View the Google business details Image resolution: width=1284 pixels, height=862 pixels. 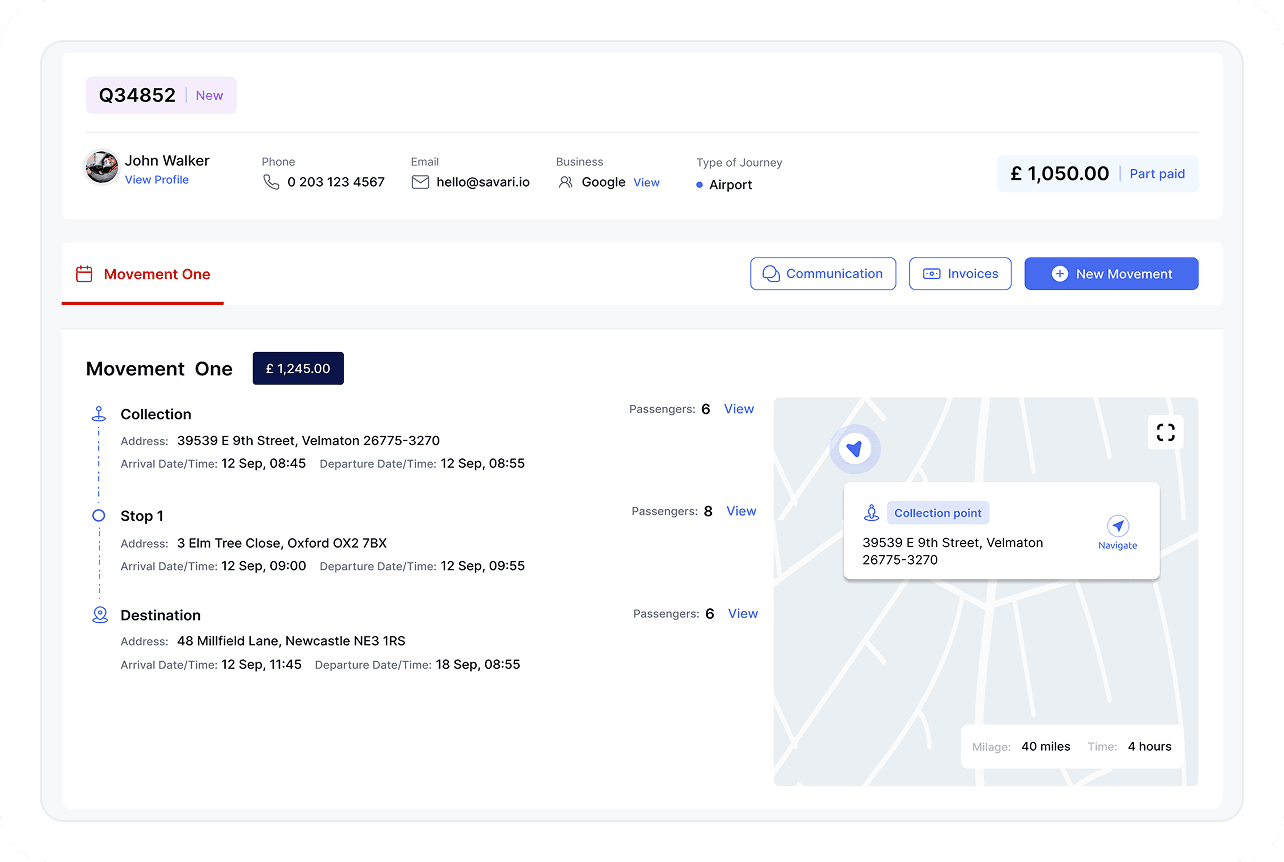click(x=646, y=182)
